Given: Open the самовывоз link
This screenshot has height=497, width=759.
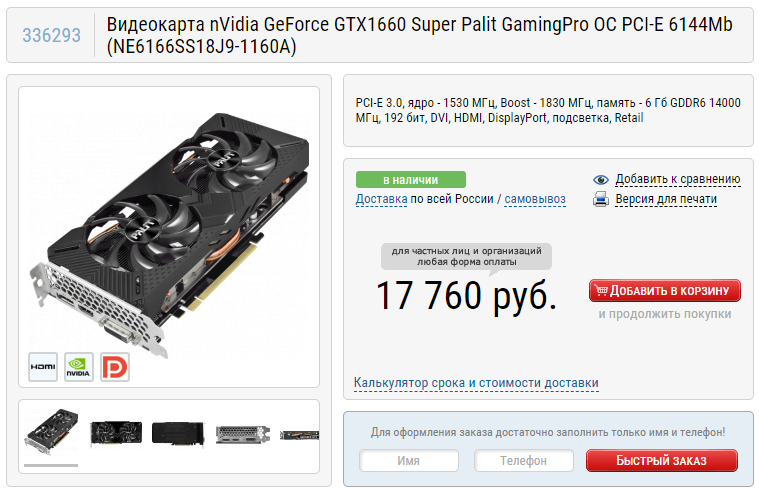Looking at the screenshot, I should pos(535,199).
